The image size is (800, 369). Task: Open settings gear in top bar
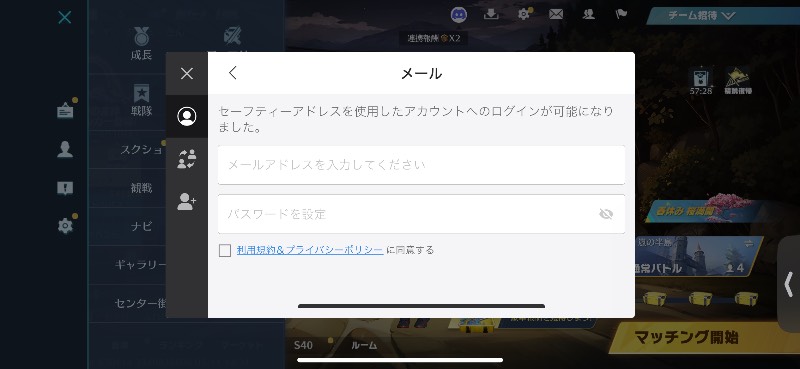pos(524,14)
